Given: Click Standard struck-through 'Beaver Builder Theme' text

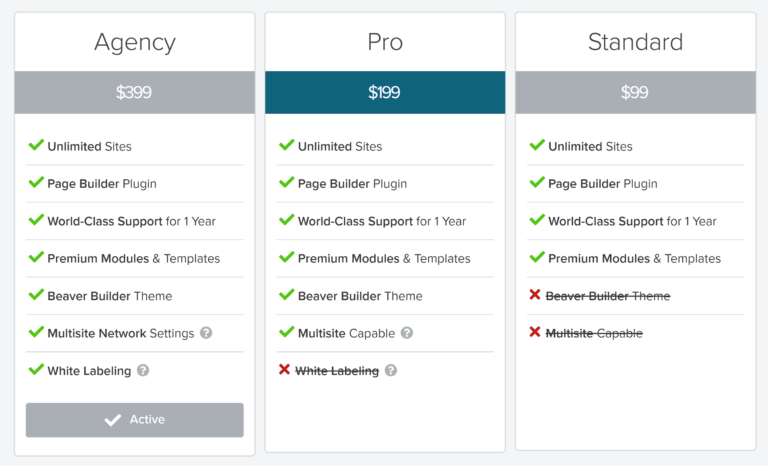Looking at the screenshot, I should [608, 296].
